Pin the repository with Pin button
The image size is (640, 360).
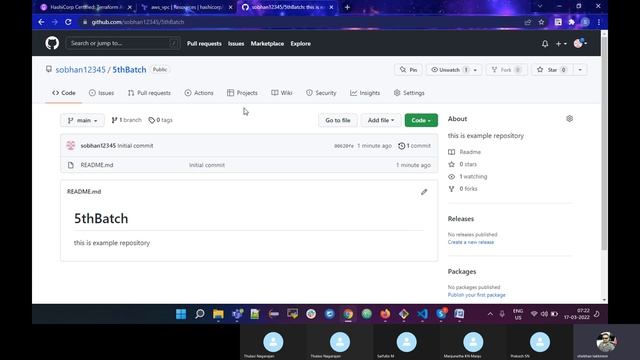coord(409,70)
